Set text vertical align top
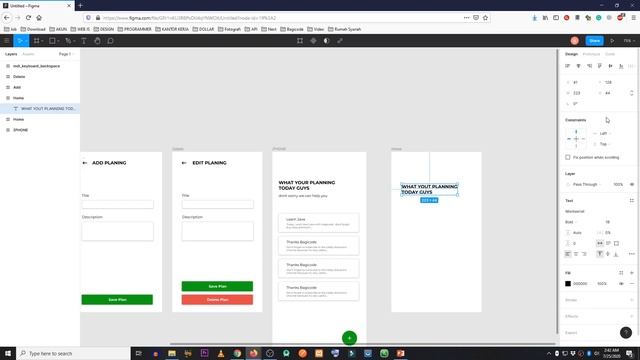This screenshot has width=640, height=360. coord(600,254)
